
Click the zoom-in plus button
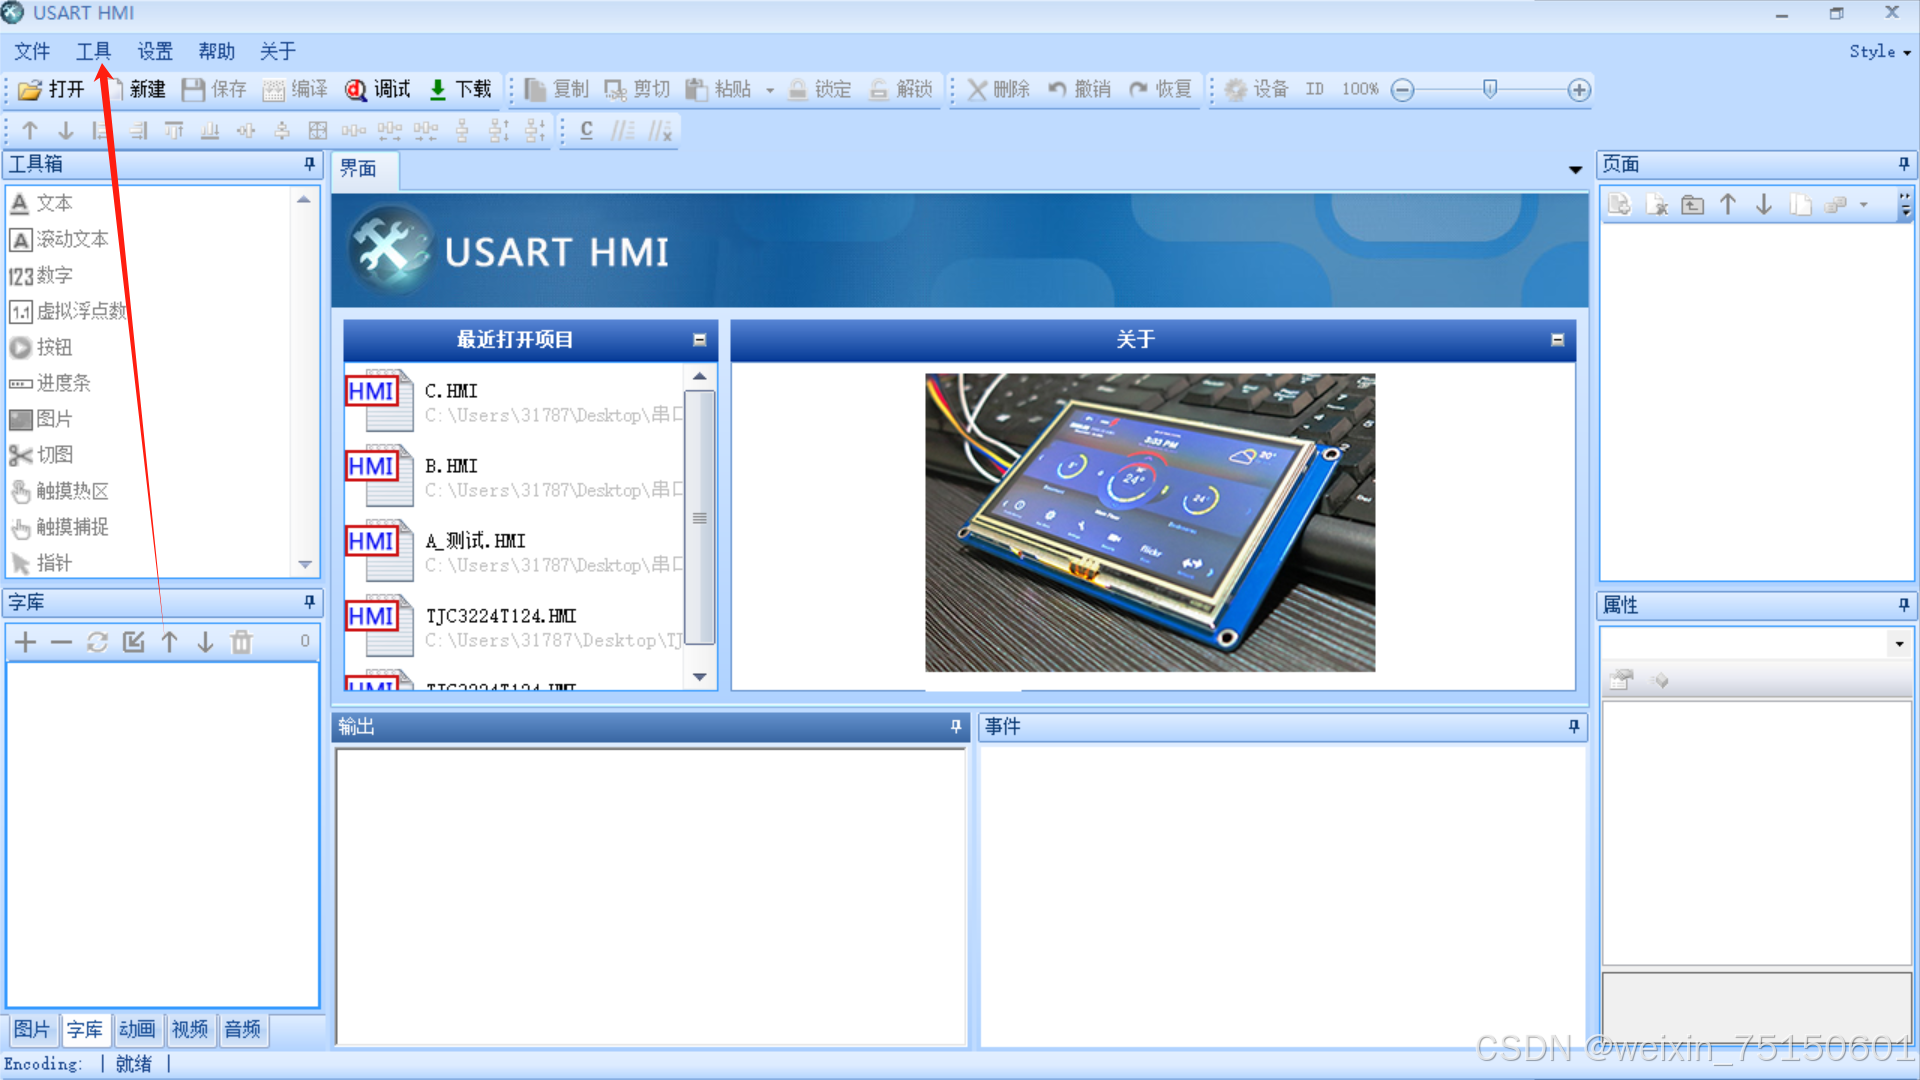pyautogui.click(x=1578, y=90)
